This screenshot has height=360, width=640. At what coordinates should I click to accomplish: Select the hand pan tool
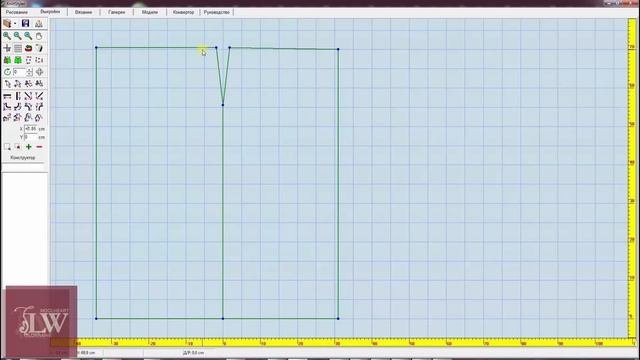(39, 36)
